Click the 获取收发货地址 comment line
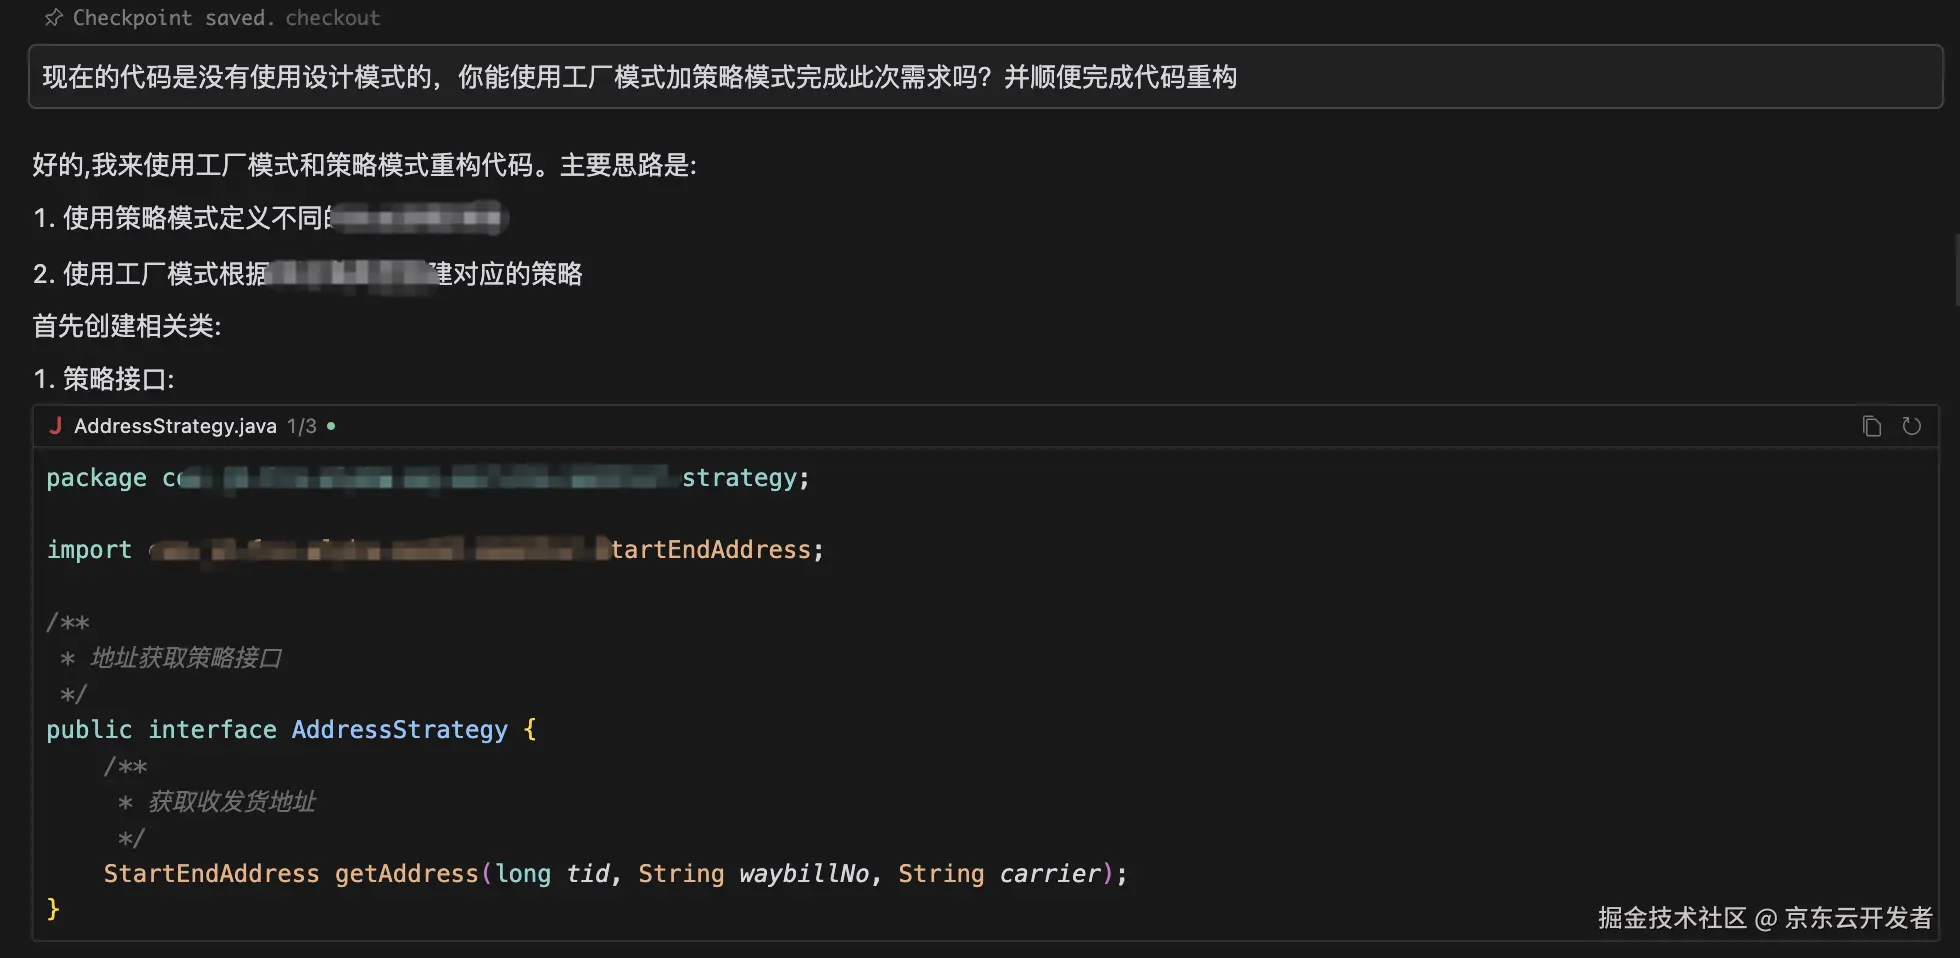Viewport: 1960px width, 958px height. pos(232,802)
